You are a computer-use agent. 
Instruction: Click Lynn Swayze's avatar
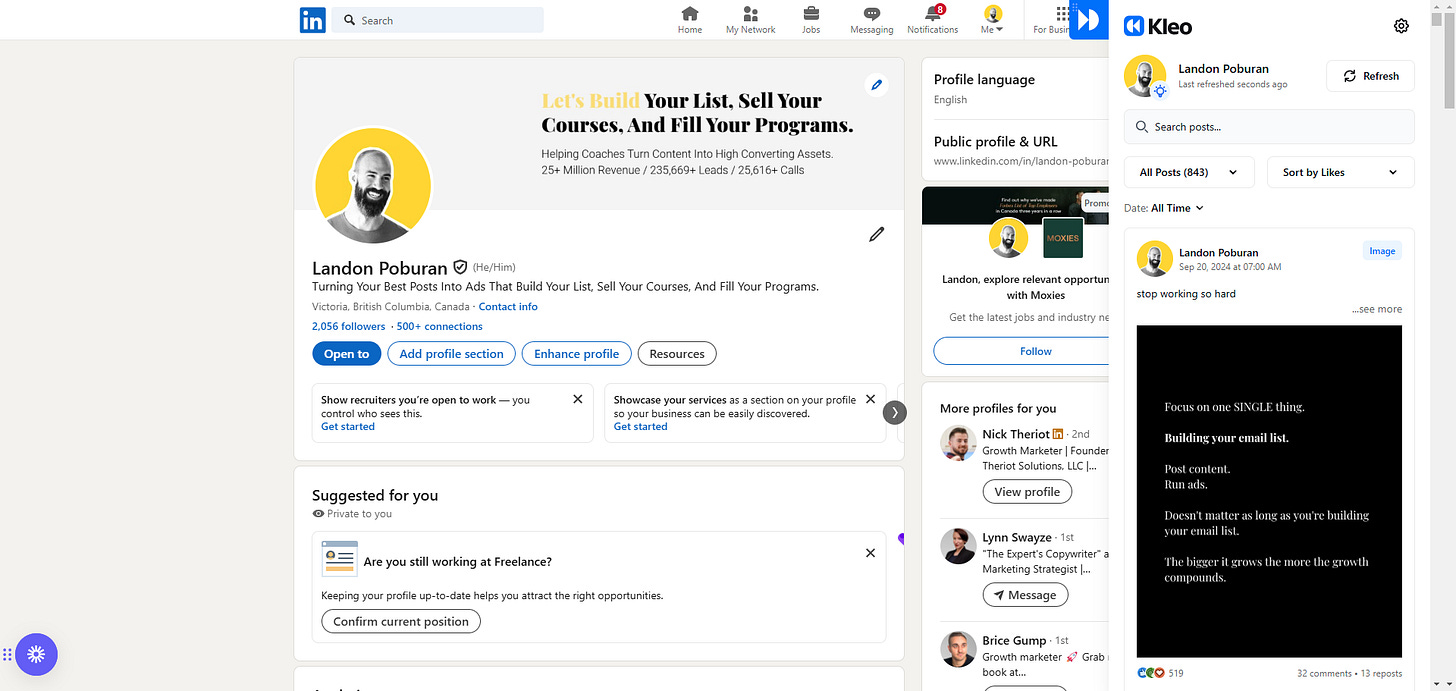coord(958,546)
